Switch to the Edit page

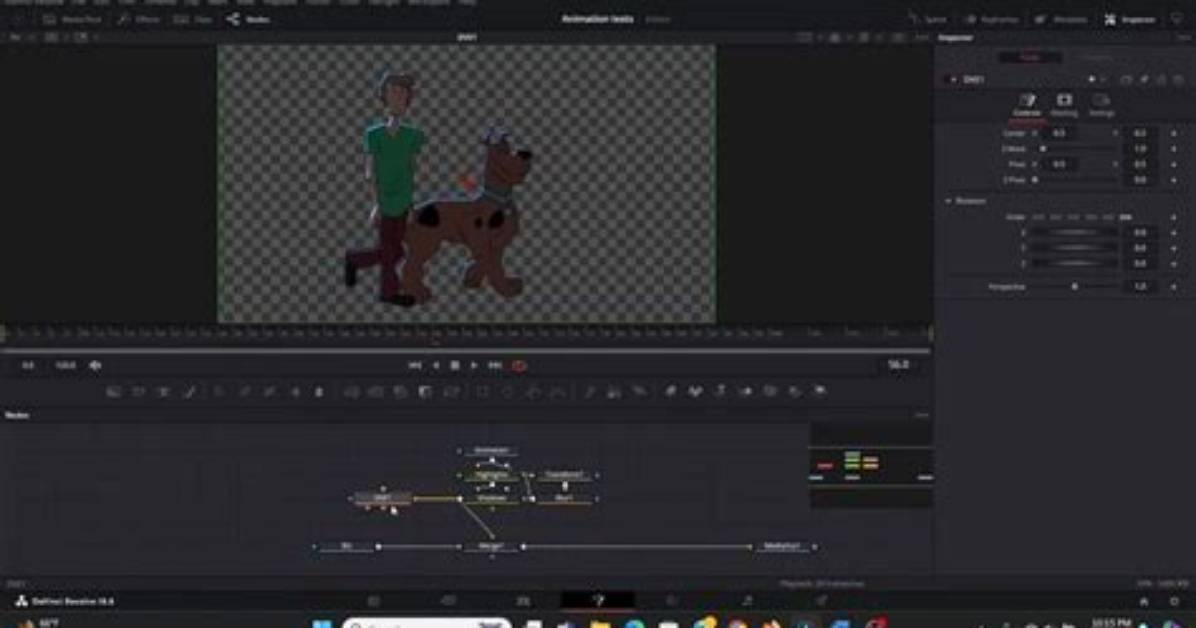[522, 601]
